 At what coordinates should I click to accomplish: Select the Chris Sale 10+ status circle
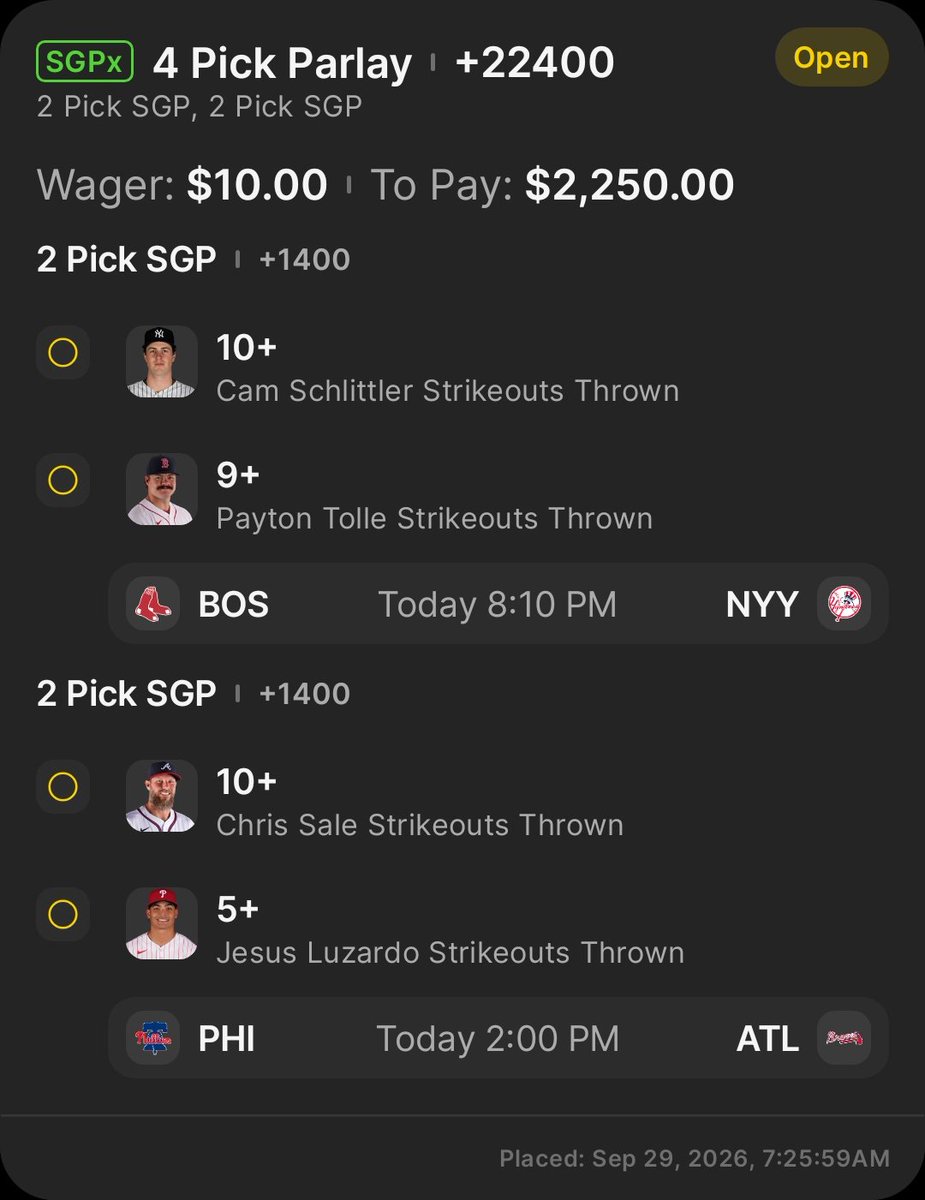click(x=62, y=788)
